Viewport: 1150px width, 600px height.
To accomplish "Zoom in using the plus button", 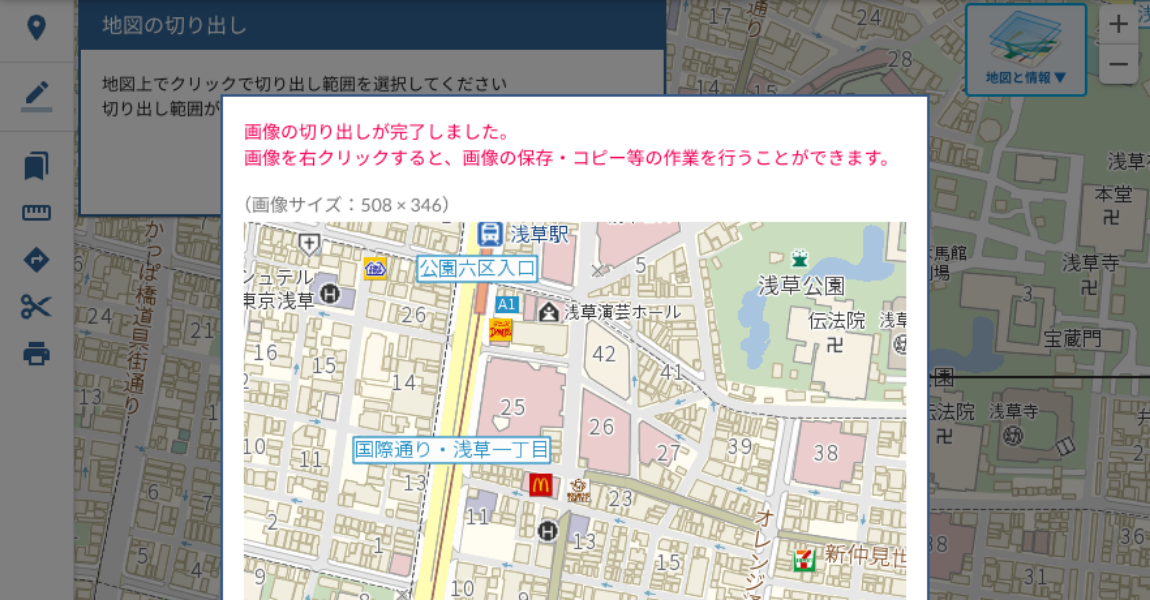I will [1119, 24].
